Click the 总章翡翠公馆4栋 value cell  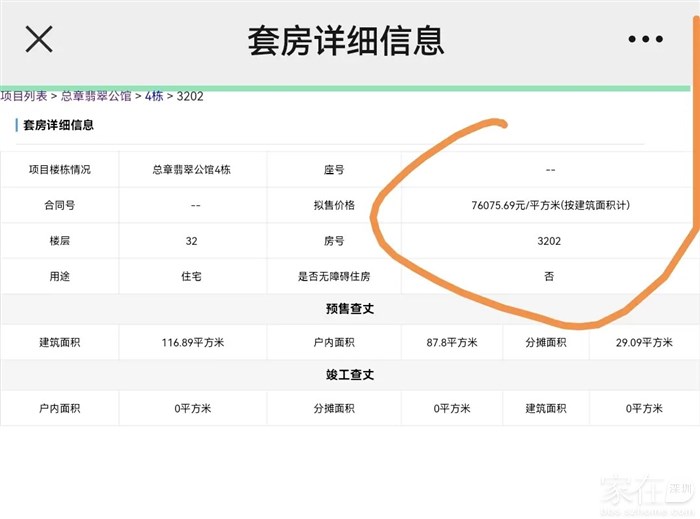[x=191, y=170]
